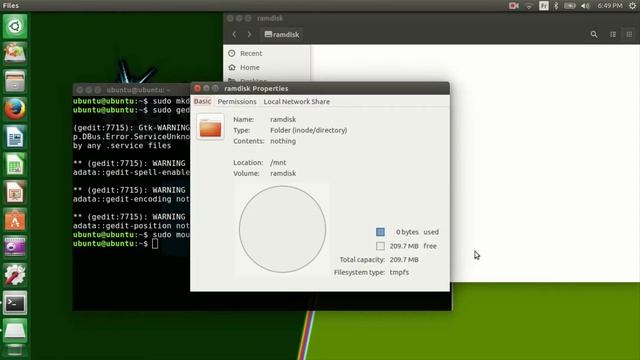Select the Terminal launcher icon
640x360 pixels.
point(15,302)
